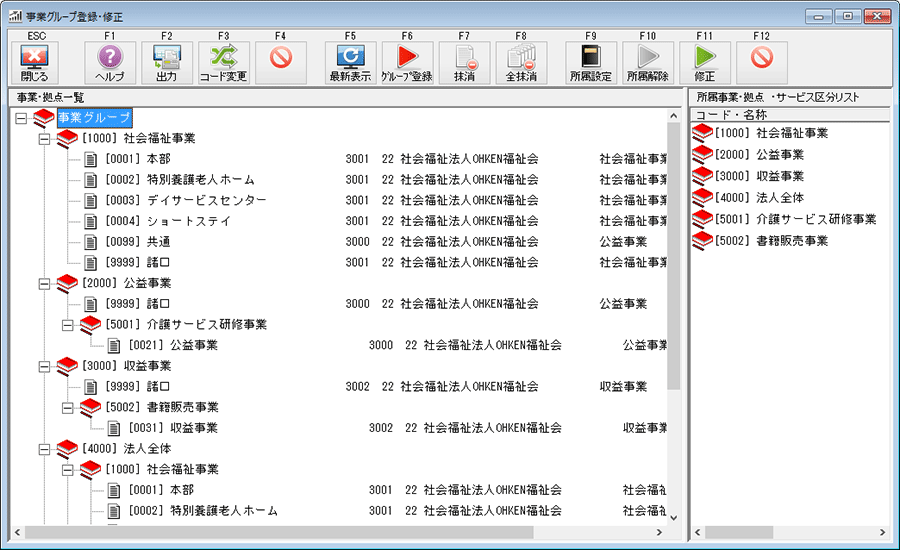The height and width of the screenshot is (550, 900).
Task: Collapse the [2000] 公益事業 tree node
Action: (x=44, y=284)
